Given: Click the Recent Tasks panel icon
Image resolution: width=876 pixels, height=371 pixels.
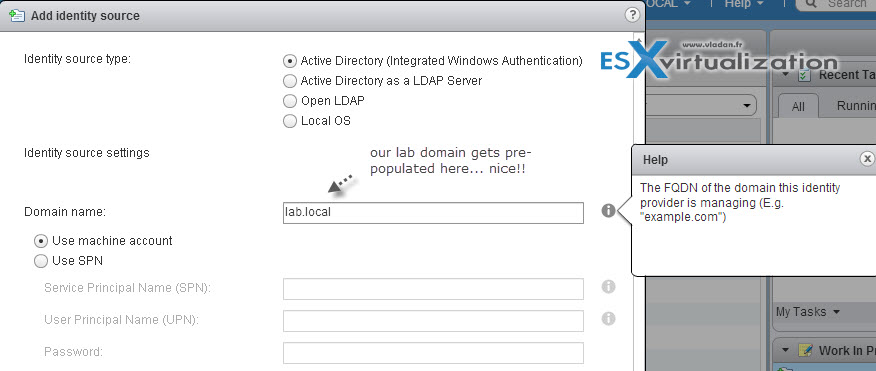Looking at the screenshot, I should (804, 75).
